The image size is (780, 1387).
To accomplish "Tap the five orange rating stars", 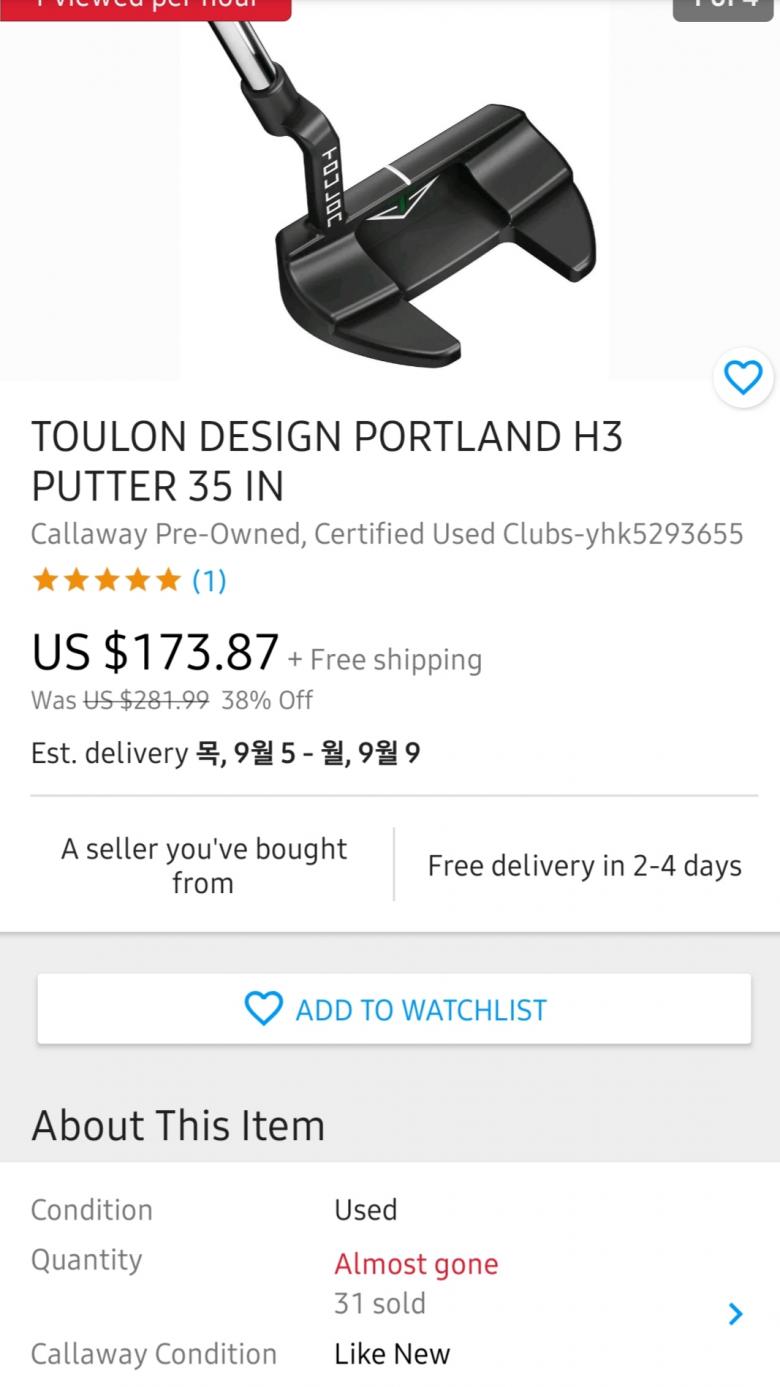I will 106,580.
